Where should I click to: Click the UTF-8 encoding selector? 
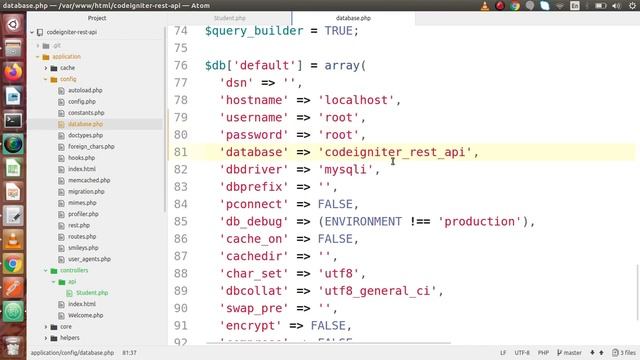[x=522, y=353]
